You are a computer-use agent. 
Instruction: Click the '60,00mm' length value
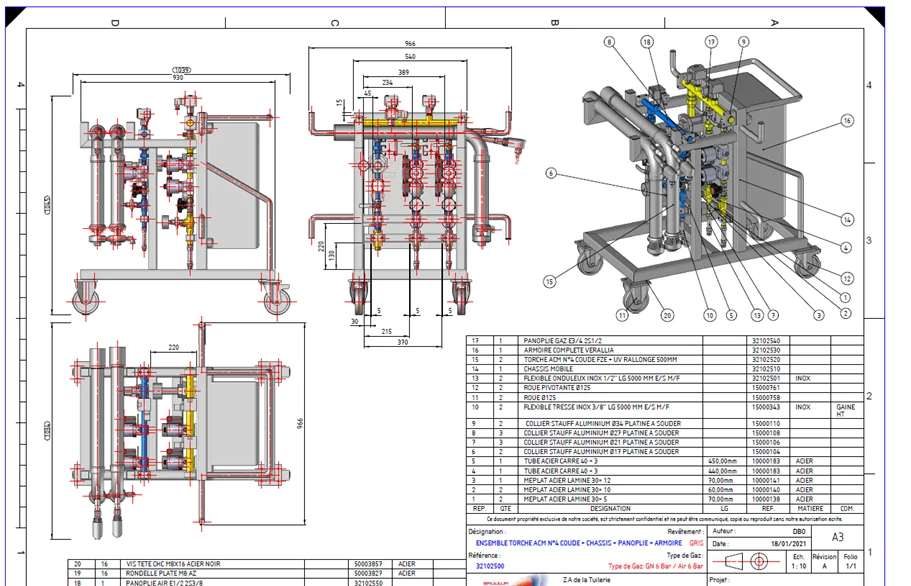[x=721, y=490]
